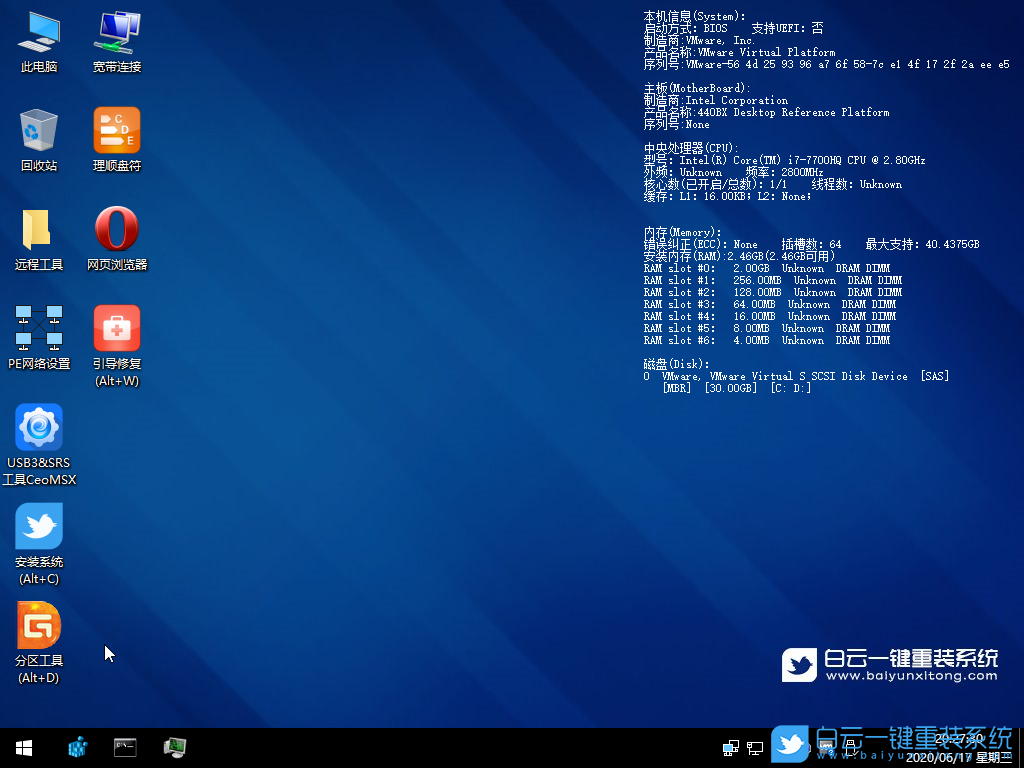Click the dual-monitor display icon in the tray
The width and height of the screenshot is (1024, 768).
click(731, 746)
